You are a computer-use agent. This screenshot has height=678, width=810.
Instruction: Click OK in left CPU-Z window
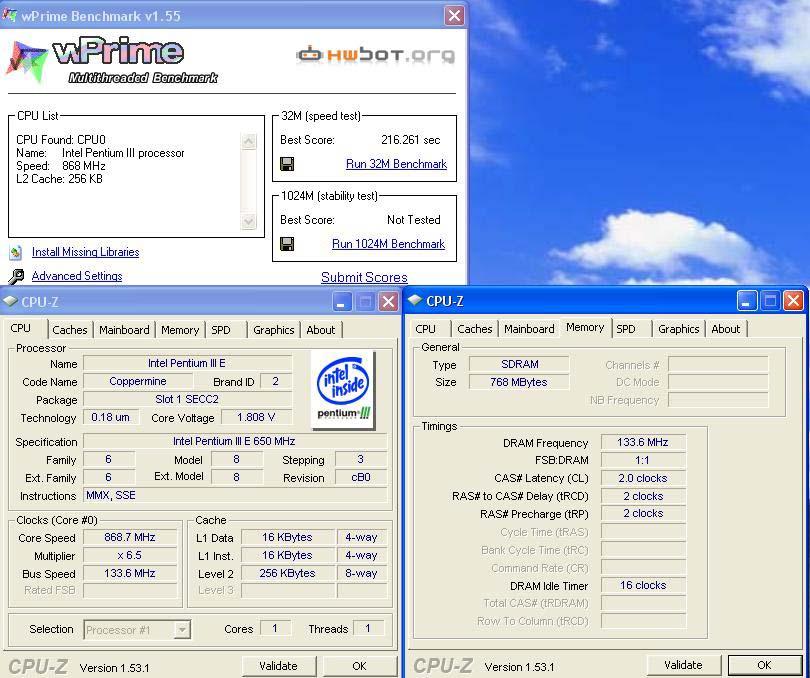(360, 666)
